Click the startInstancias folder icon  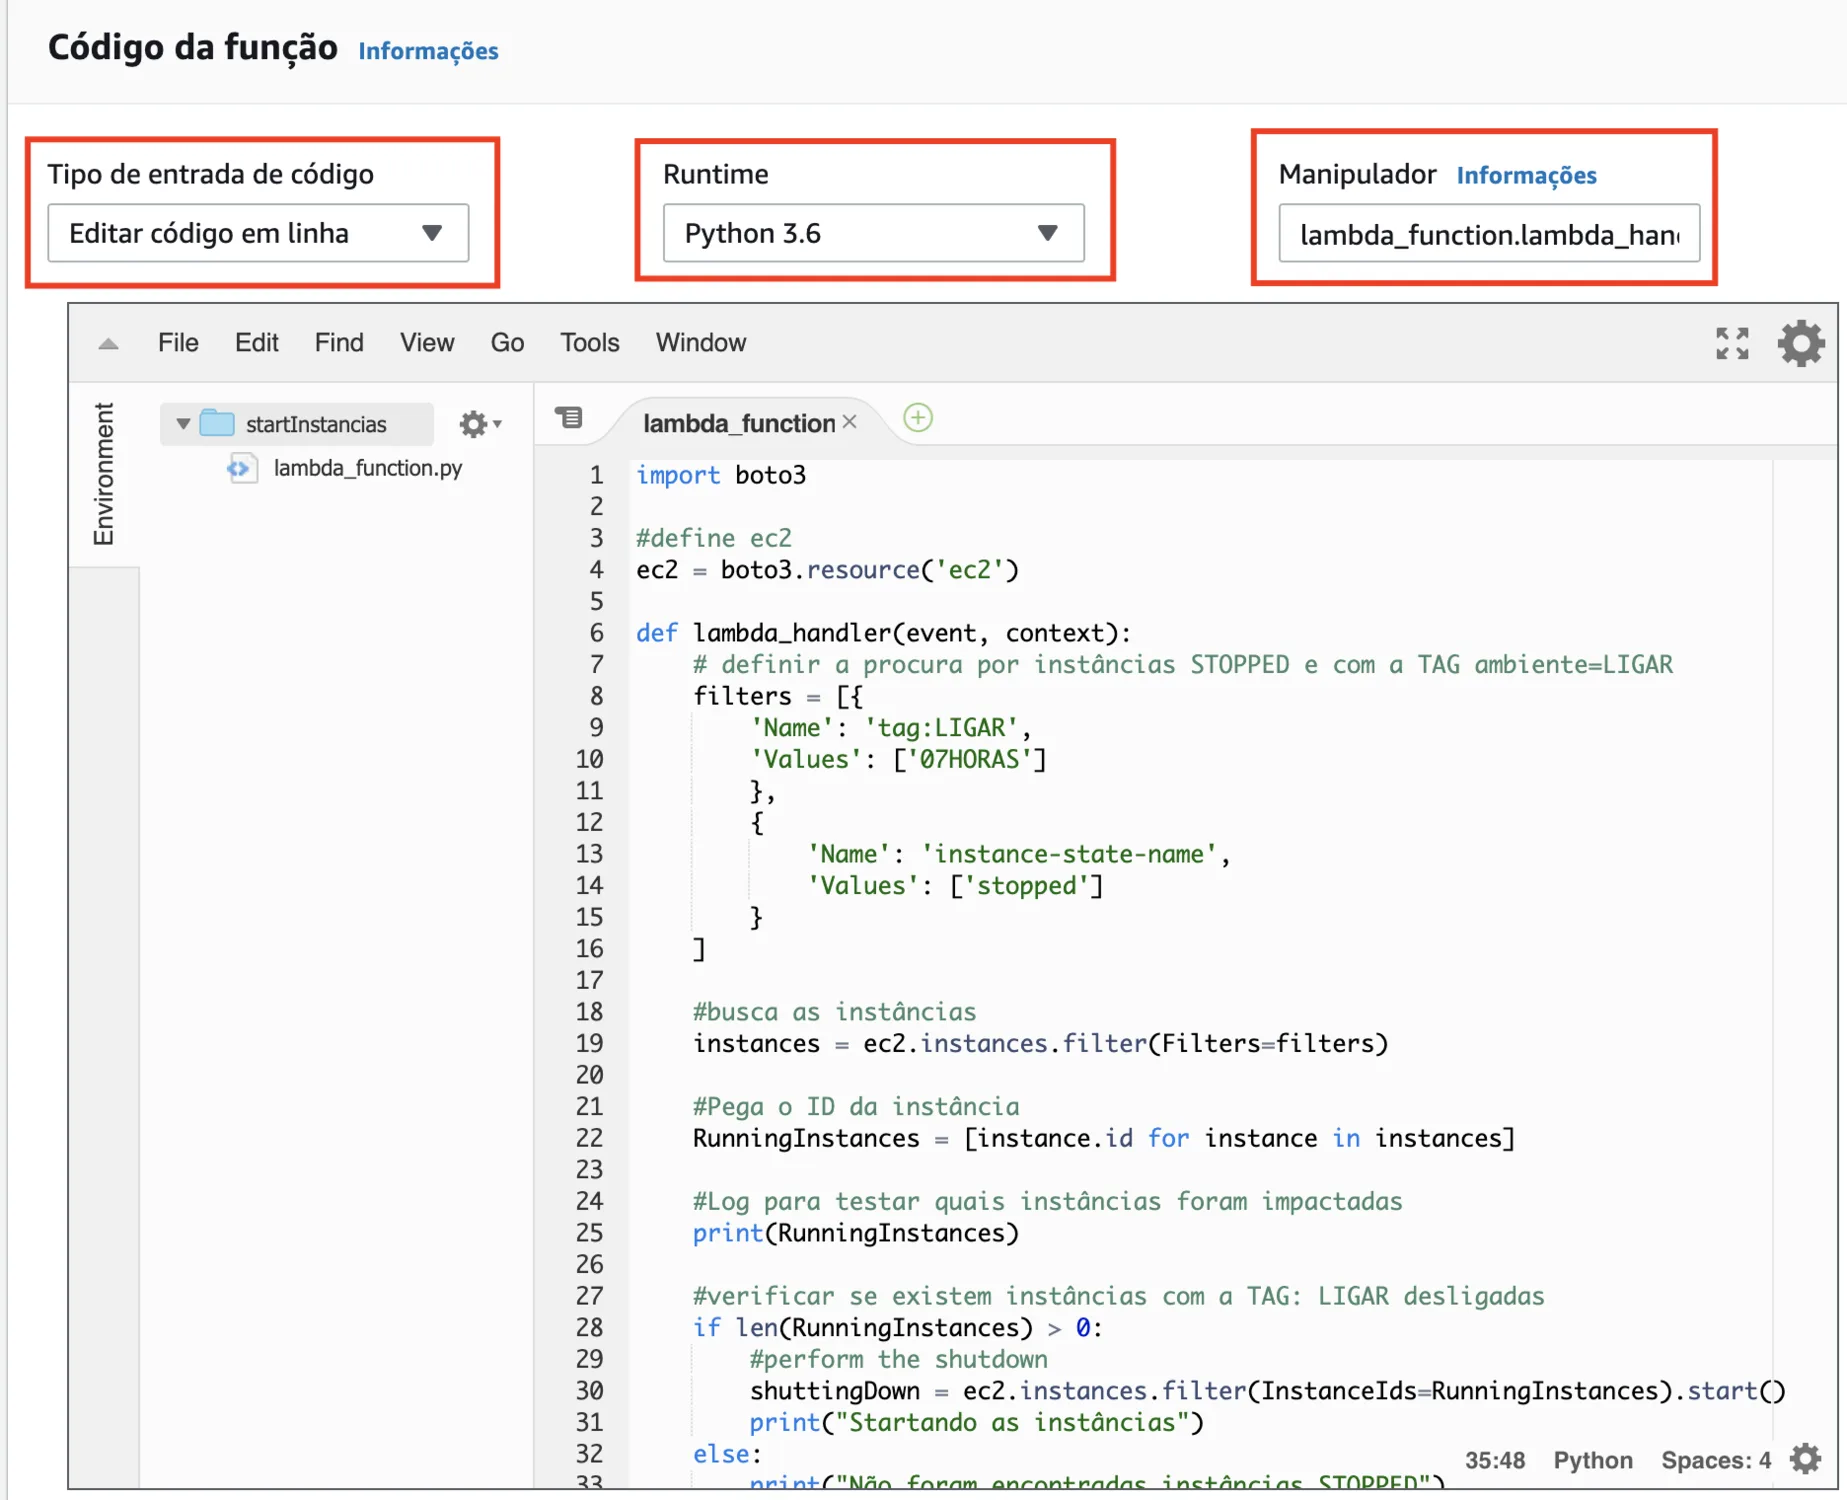(217, 423)
